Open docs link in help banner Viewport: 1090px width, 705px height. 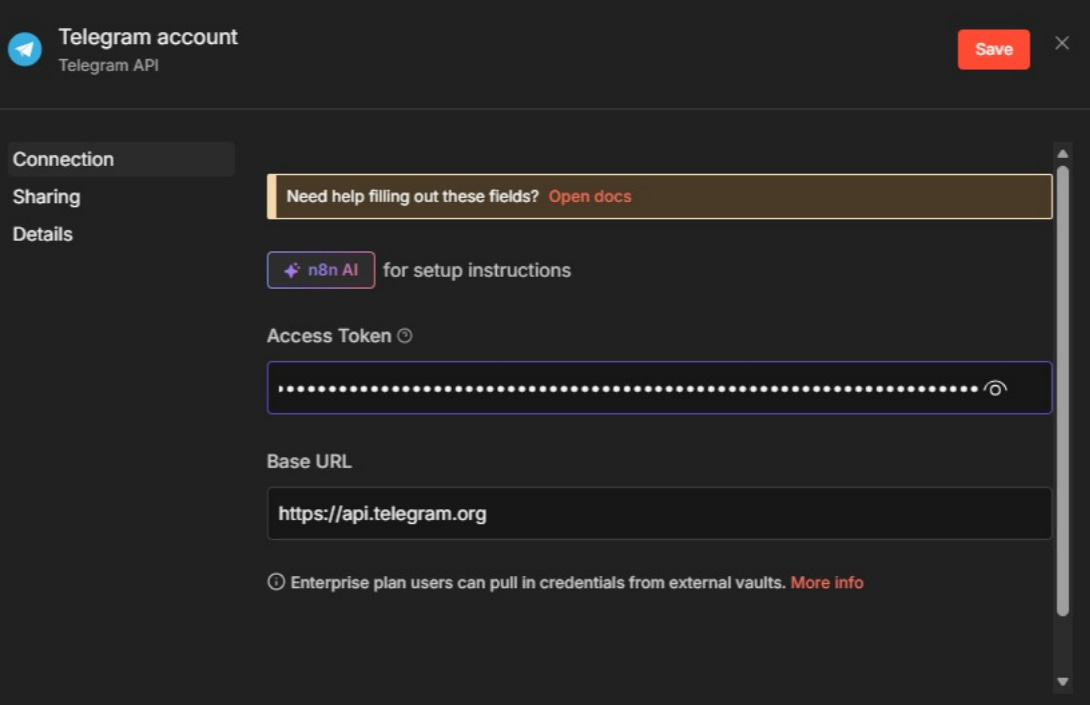coord(589,197)
